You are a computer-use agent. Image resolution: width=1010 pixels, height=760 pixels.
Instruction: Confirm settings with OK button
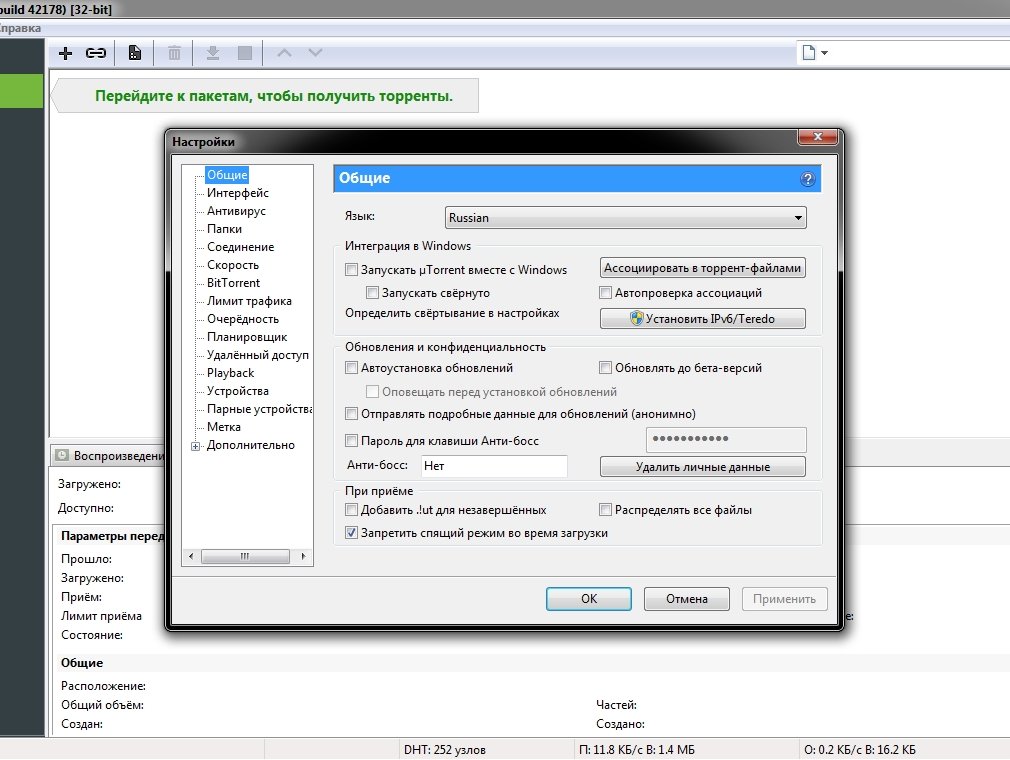[589, 598]
